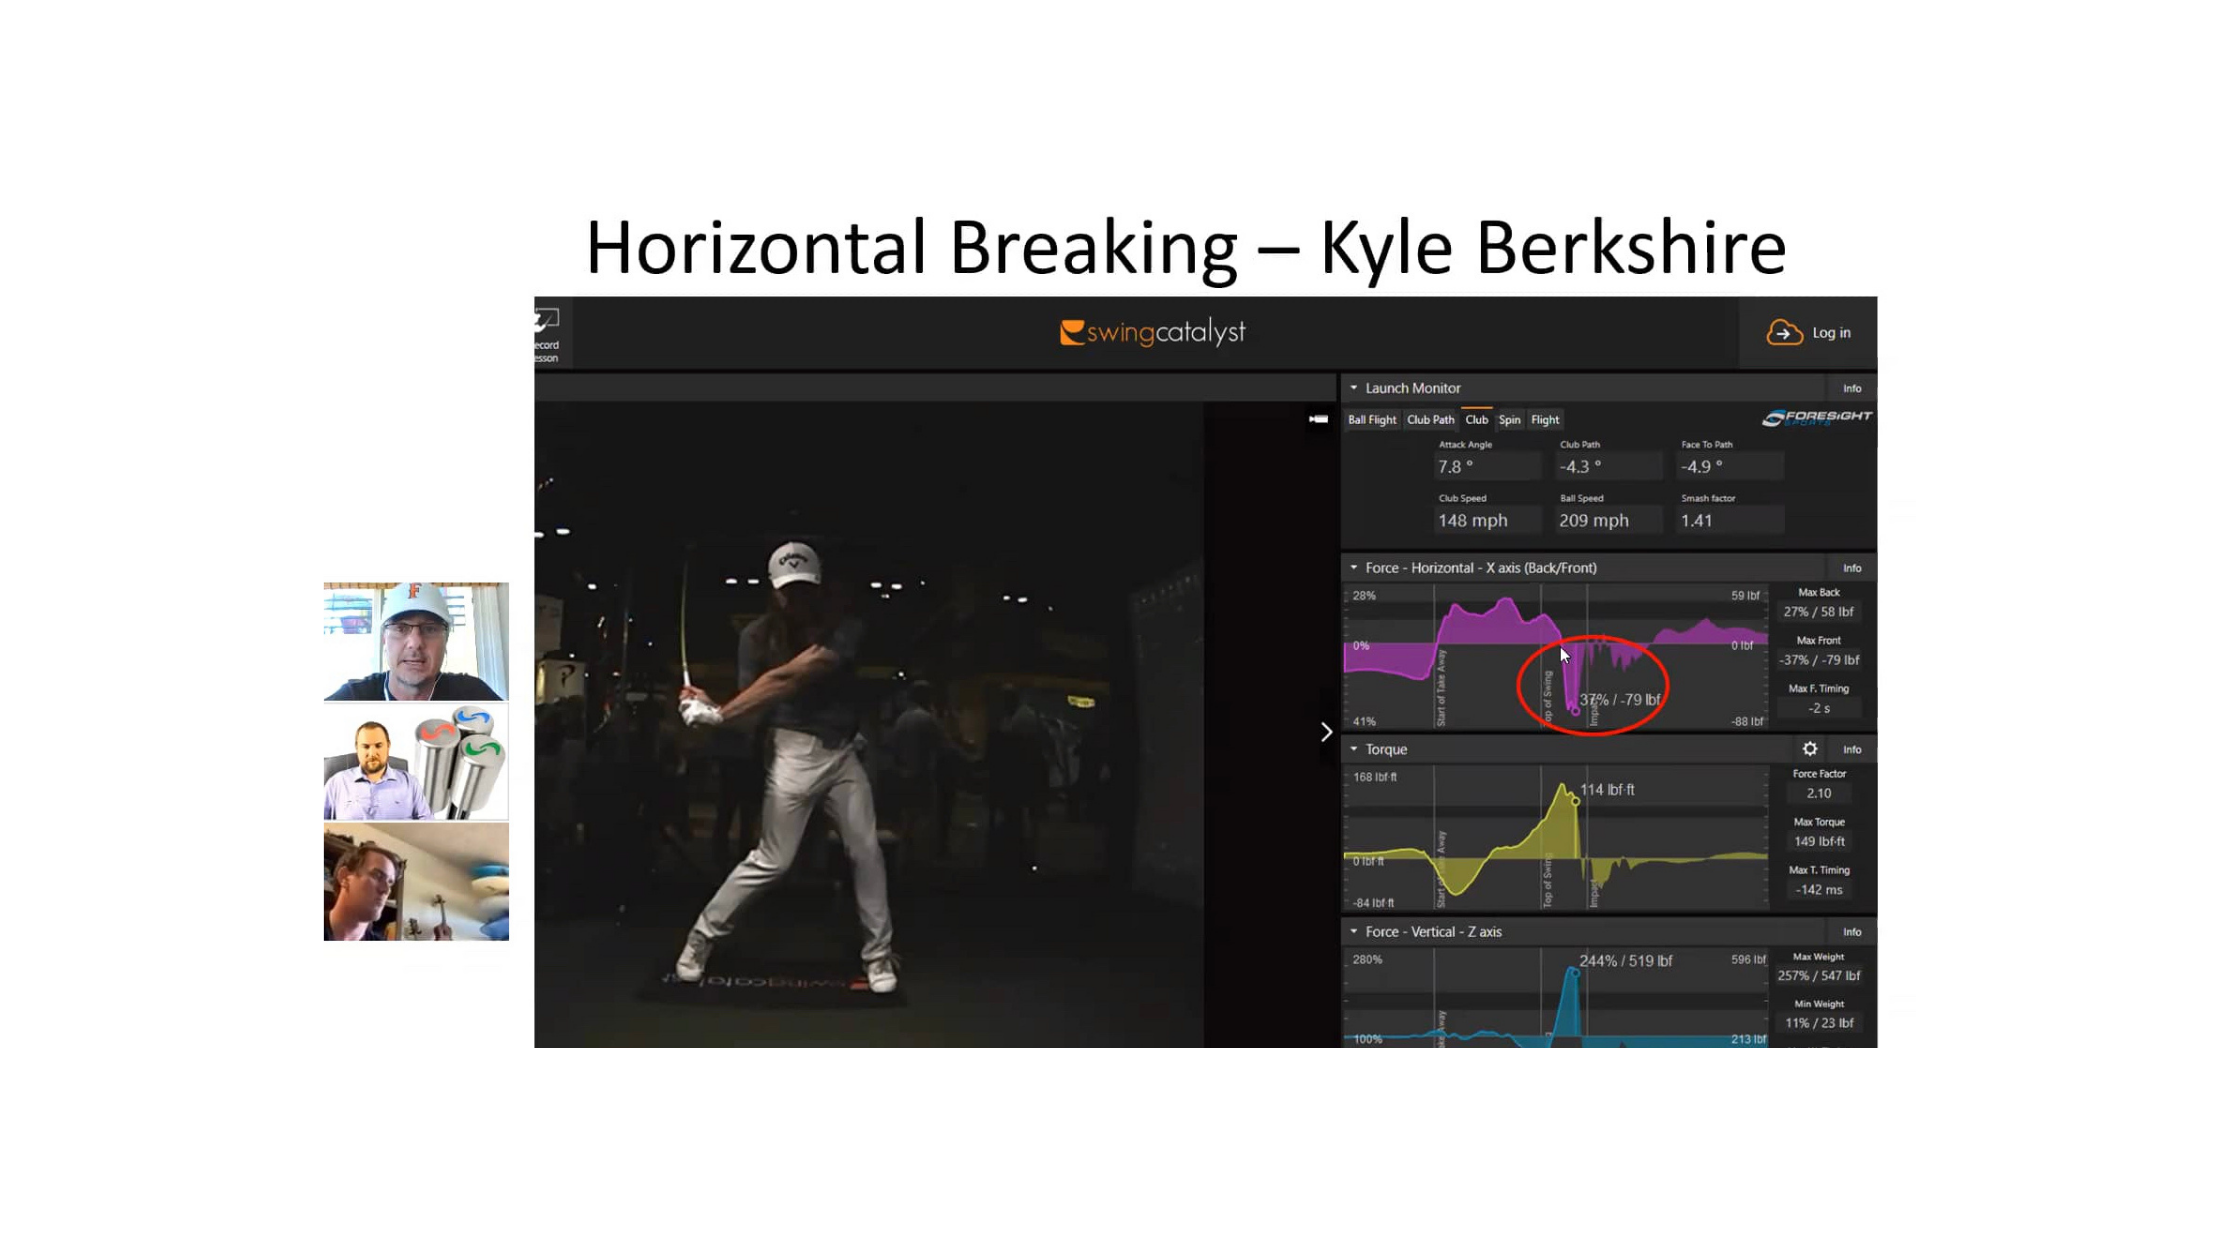Switch to Club Path tab
This screenshot has height=1260, width=2240.
[1430, 420]
